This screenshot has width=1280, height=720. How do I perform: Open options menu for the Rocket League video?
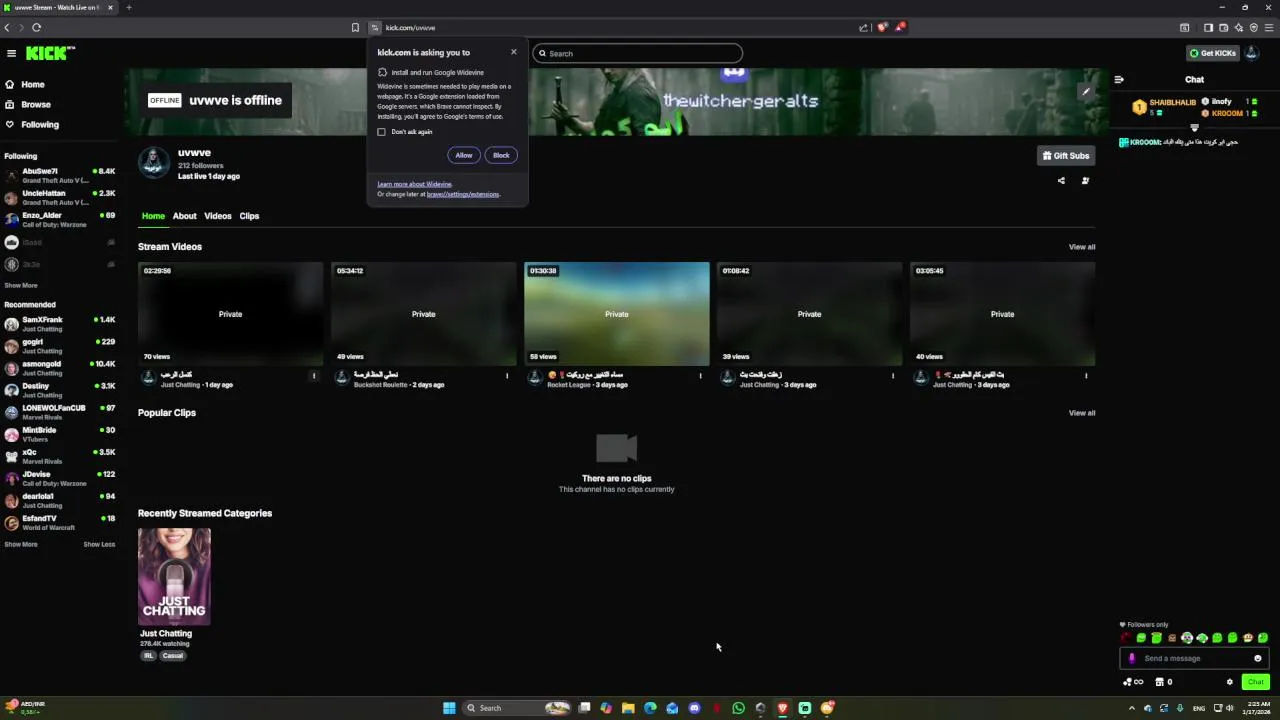[700, 376]
